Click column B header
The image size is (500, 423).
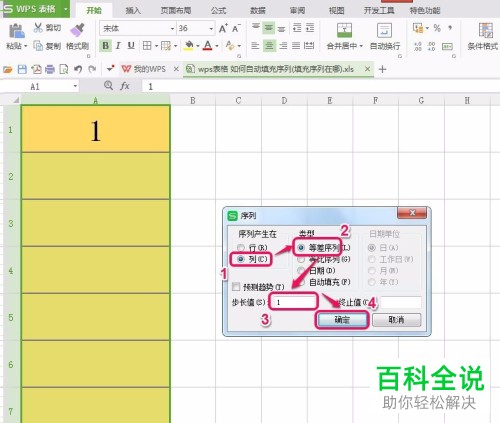pos(193,100)
